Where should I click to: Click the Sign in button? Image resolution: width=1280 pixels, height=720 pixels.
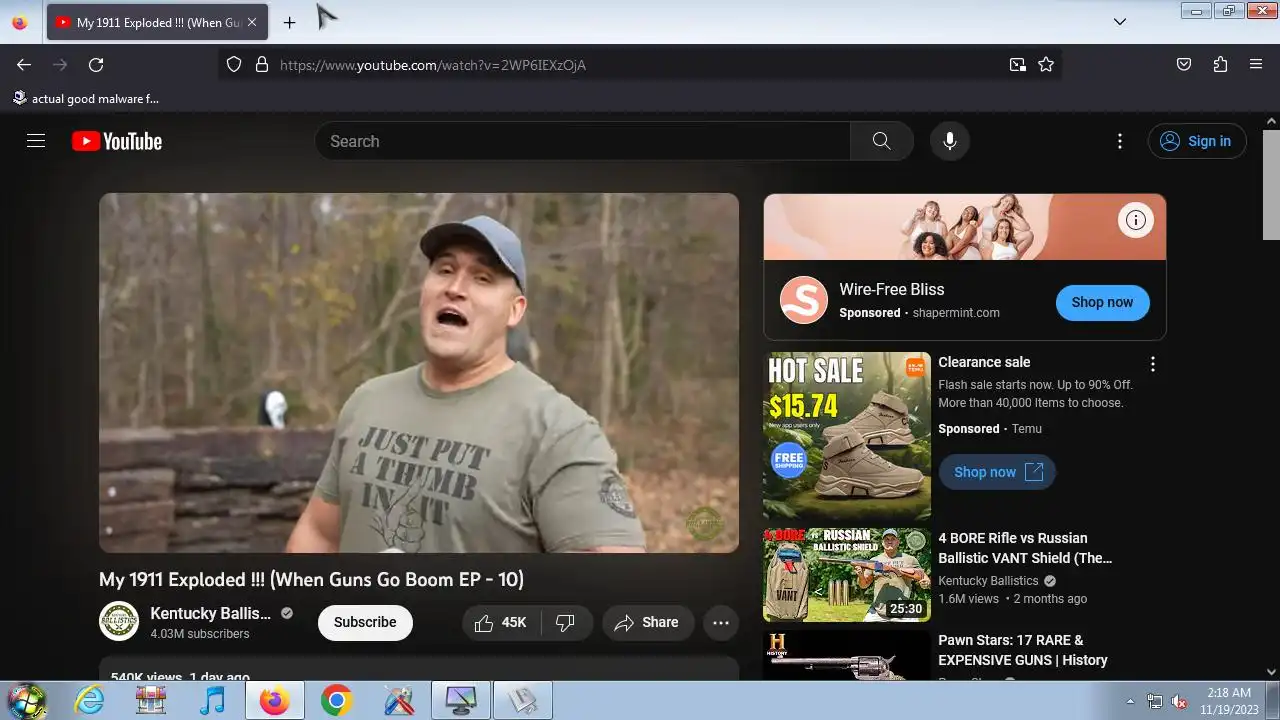coord(1197,141)
